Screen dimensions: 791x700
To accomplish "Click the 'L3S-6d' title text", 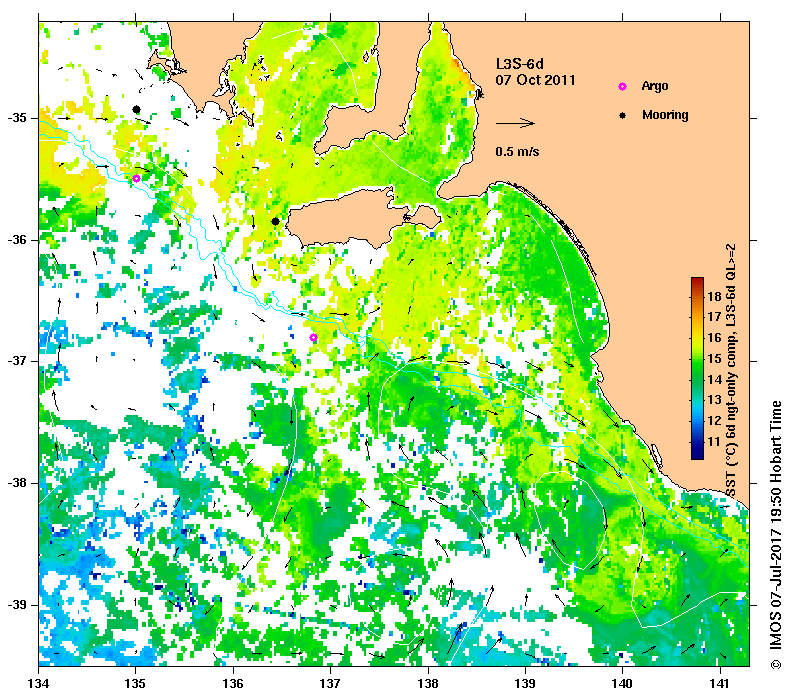I will (520, 64).
